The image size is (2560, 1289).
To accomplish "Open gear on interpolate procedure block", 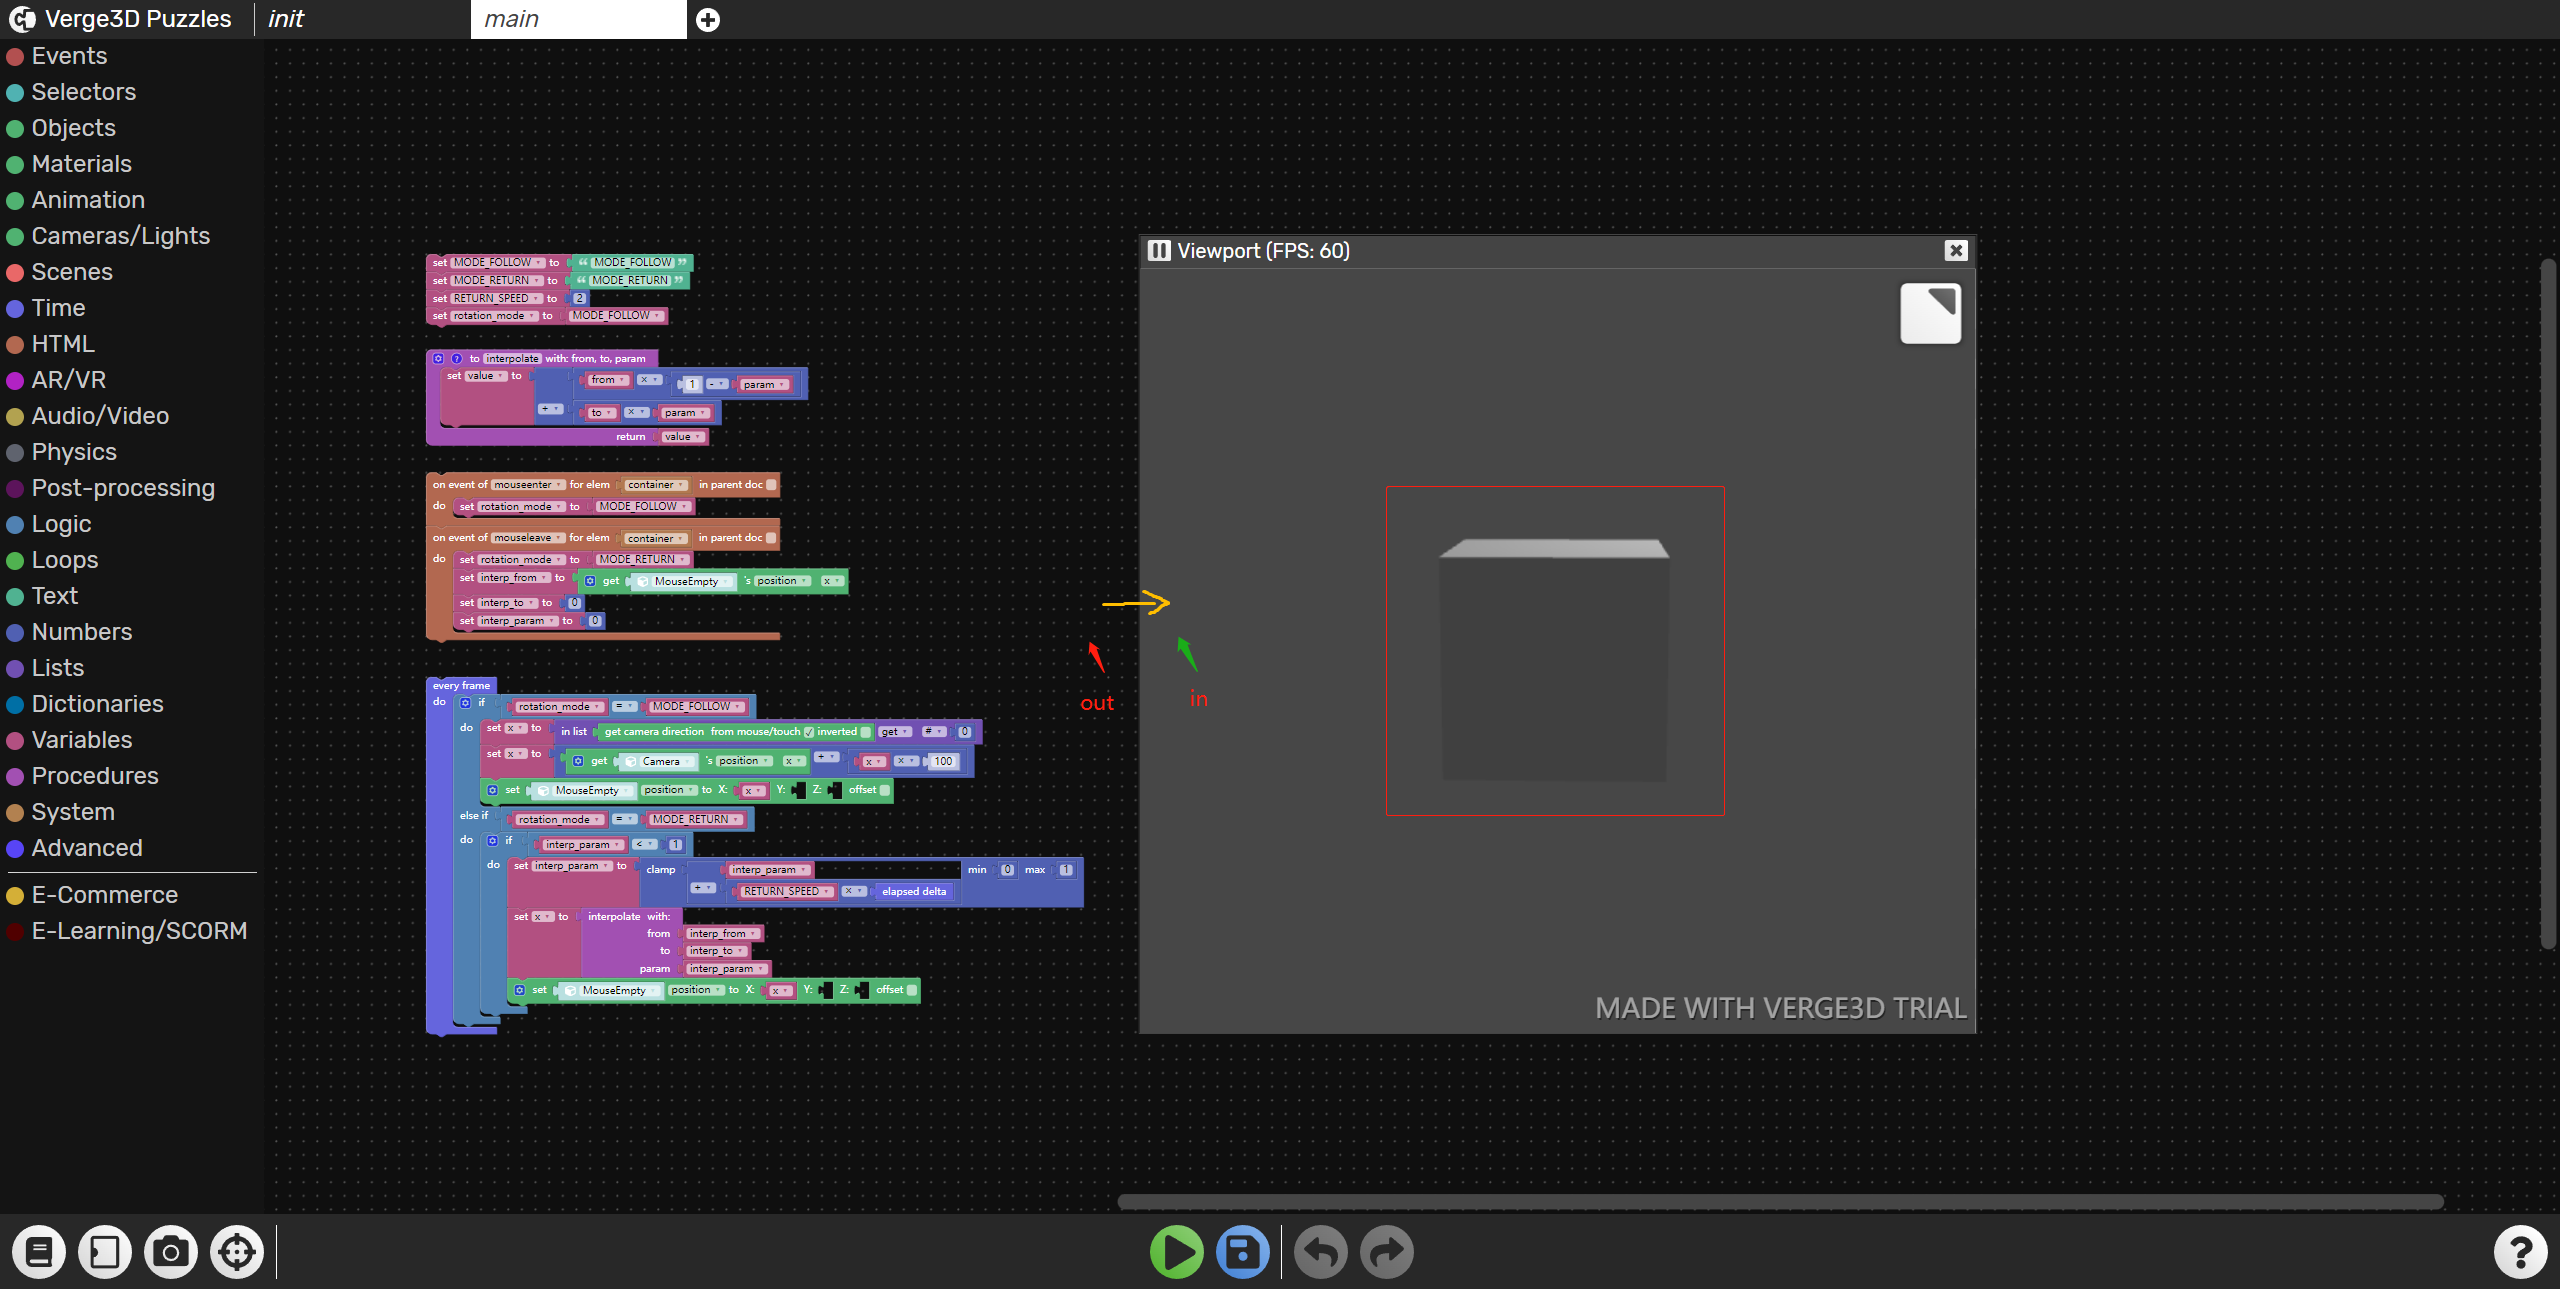I will (438, 358).
